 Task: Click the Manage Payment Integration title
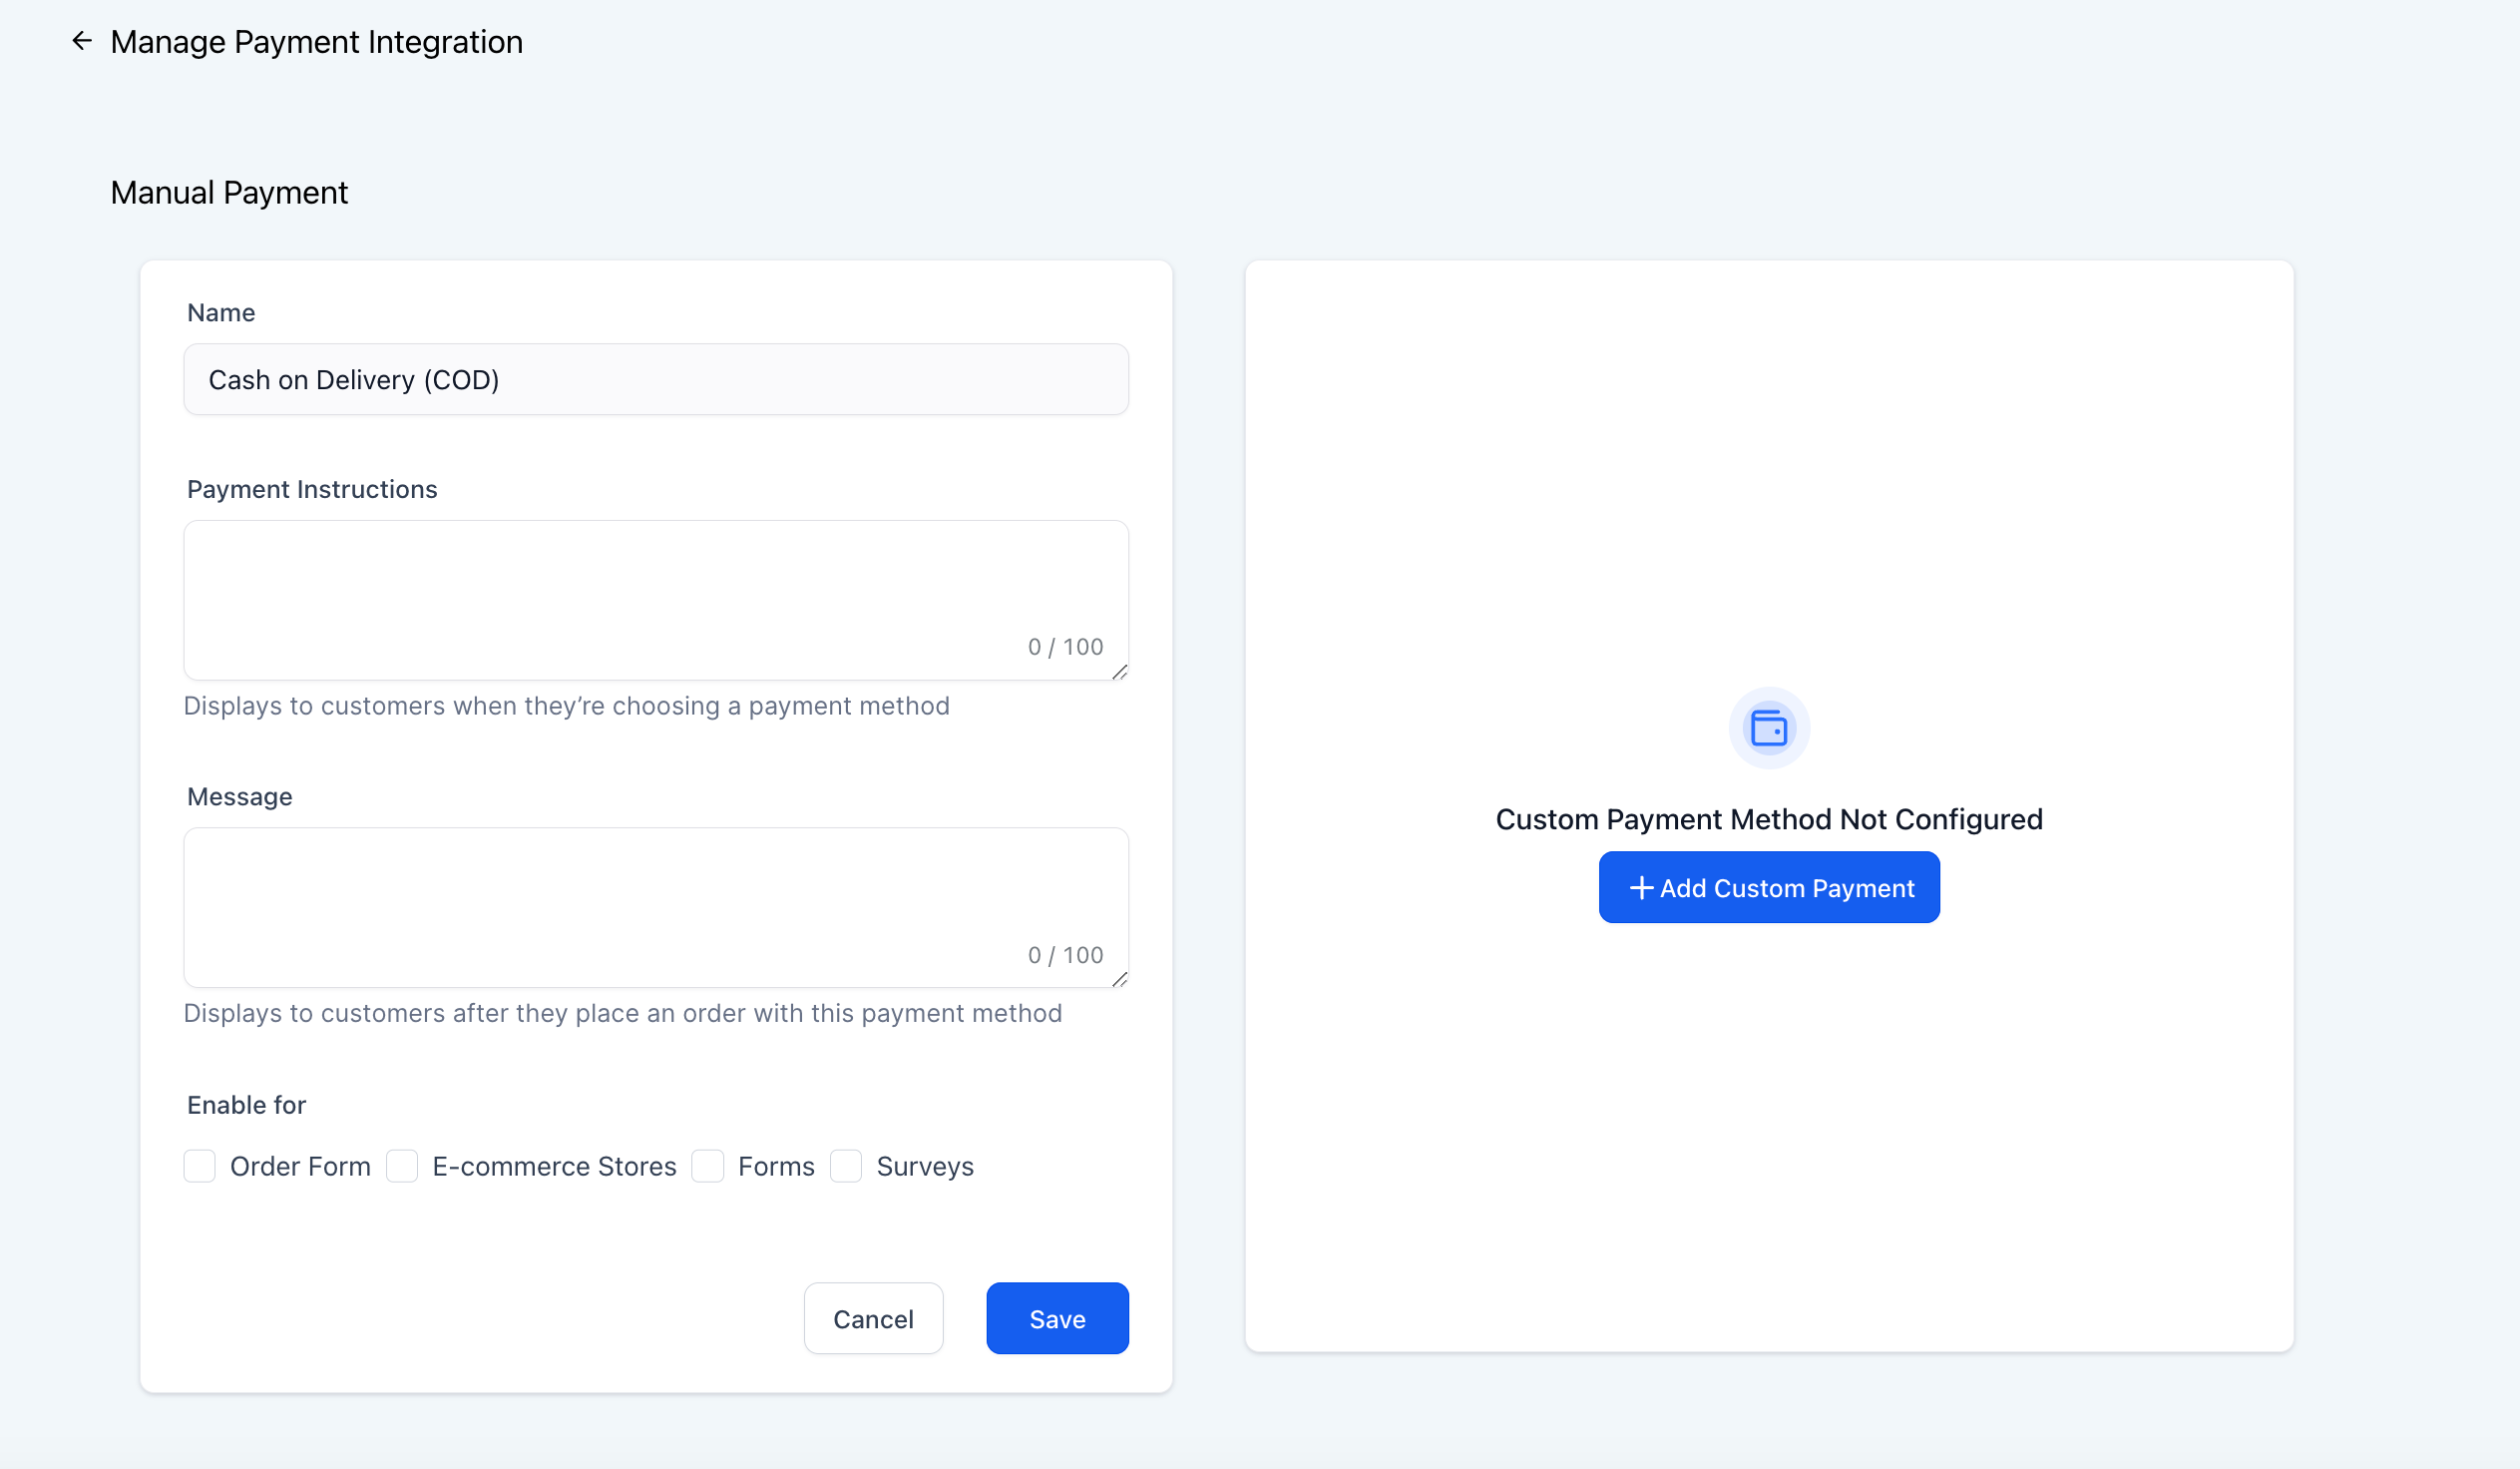(316, 42)
